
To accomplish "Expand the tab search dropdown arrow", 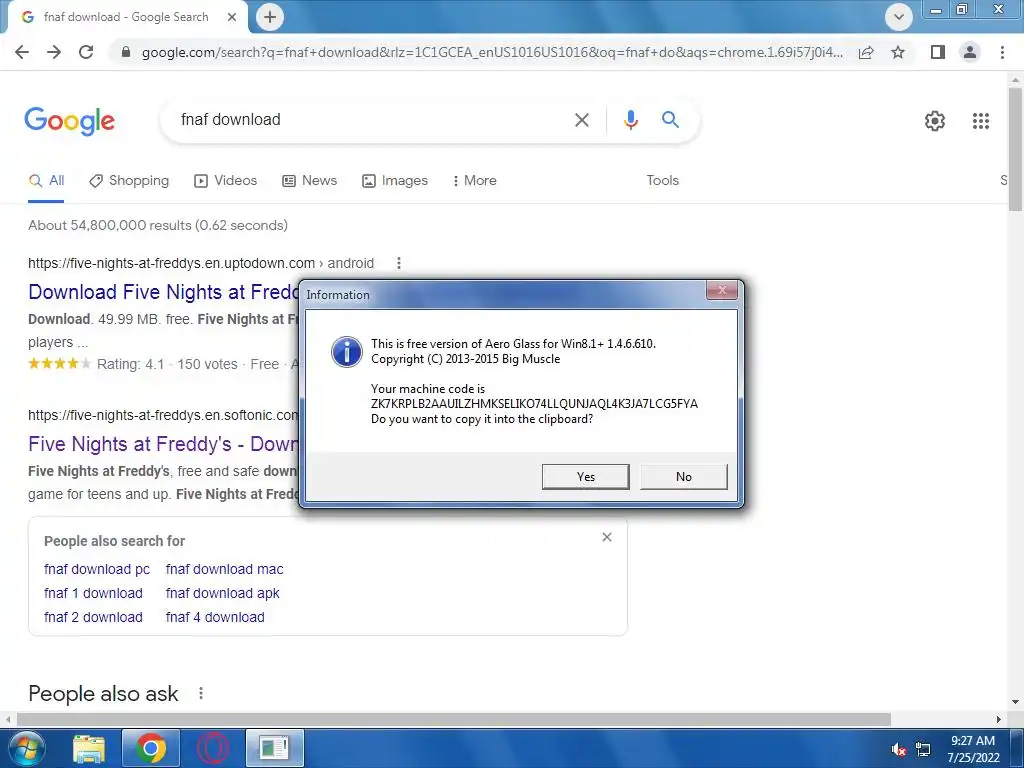I will [x=899, y=17].
